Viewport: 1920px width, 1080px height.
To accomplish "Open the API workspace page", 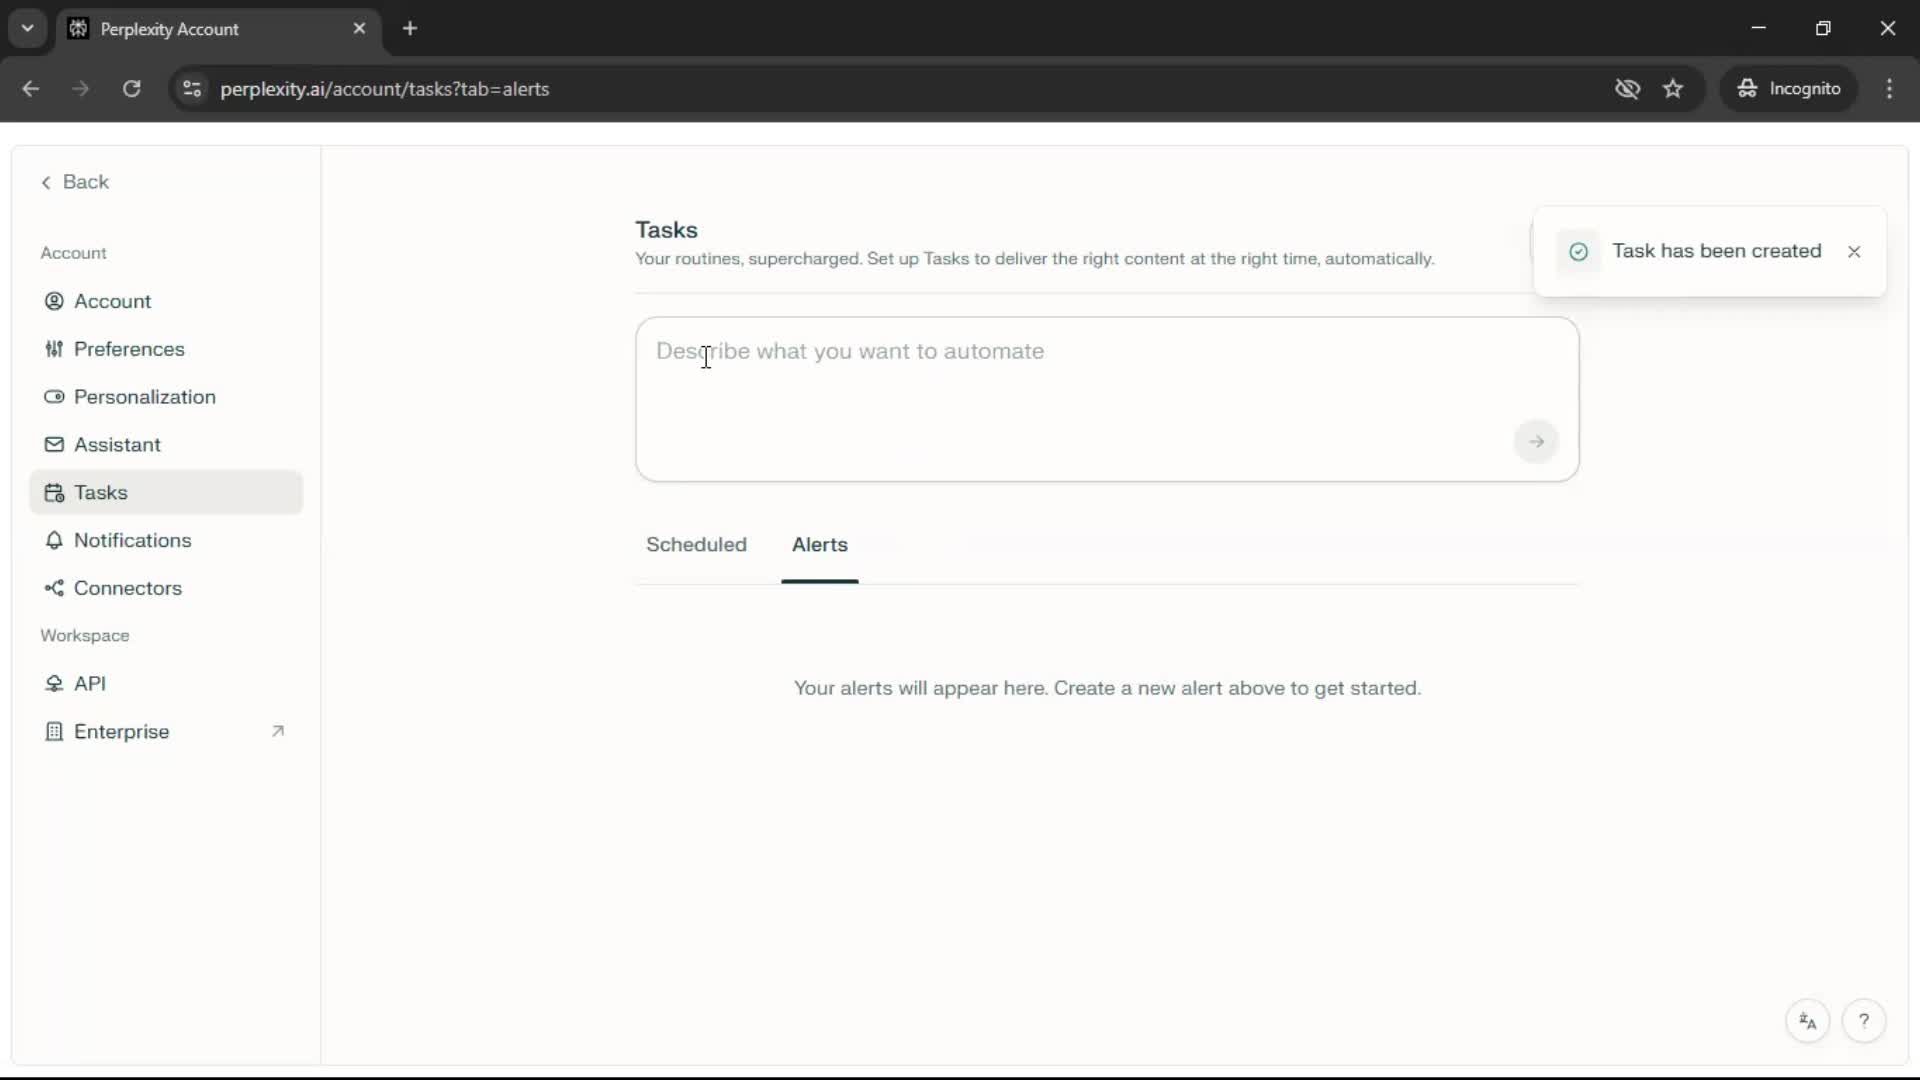I will point(89,684).
